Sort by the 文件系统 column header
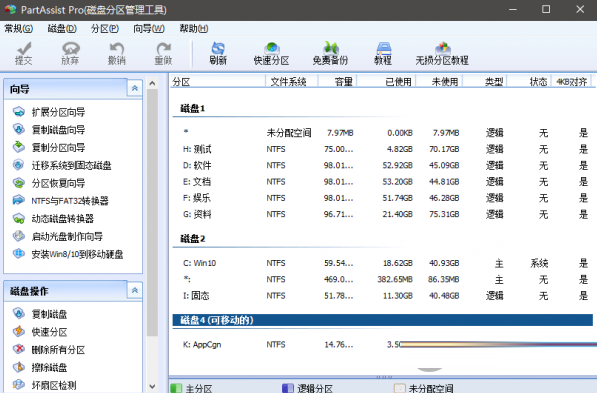This screenshot has height=393, width=597. pyautogui.click(x=291, y=81)
